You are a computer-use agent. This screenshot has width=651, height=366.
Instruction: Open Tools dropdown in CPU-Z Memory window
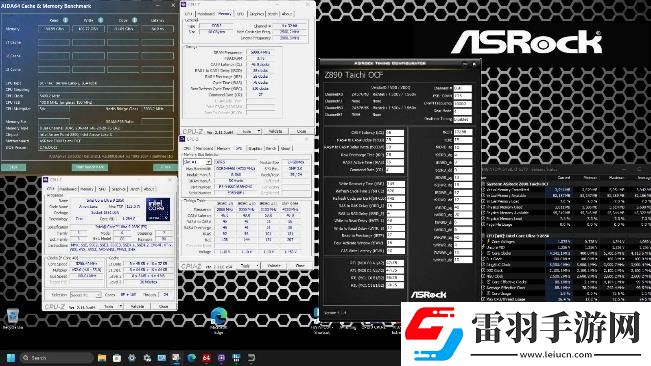251,131
